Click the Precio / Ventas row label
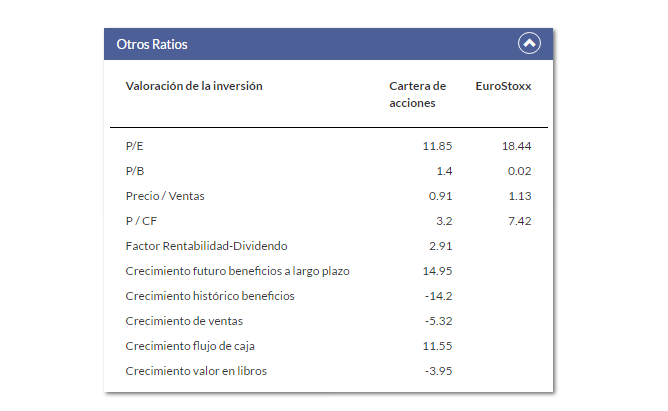668x411 pixels. coord(165,196)
